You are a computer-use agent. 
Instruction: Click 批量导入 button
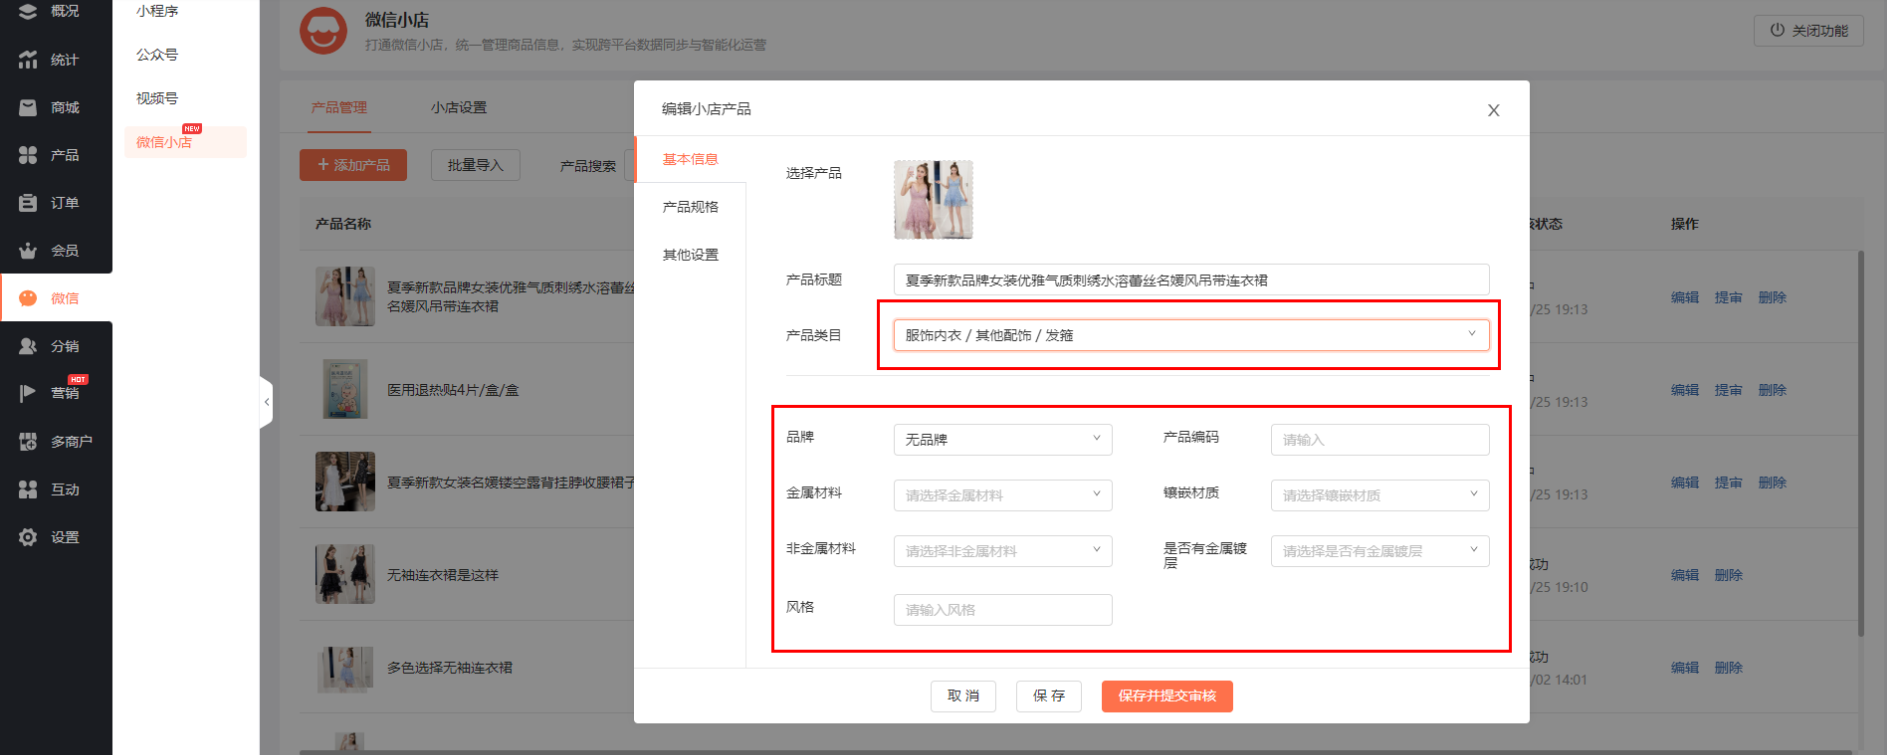[476, 165]
